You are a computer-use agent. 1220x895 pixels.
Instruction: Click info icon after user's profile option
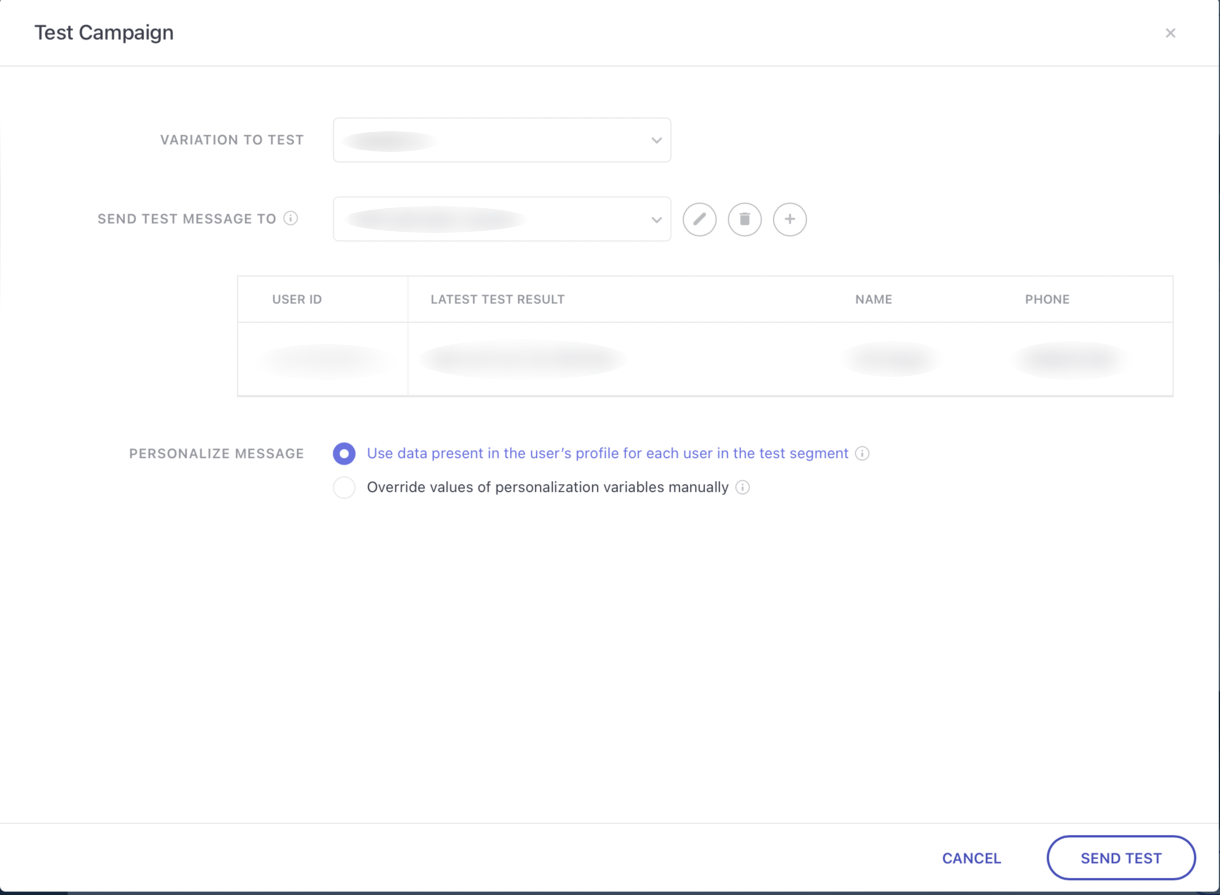862,453
